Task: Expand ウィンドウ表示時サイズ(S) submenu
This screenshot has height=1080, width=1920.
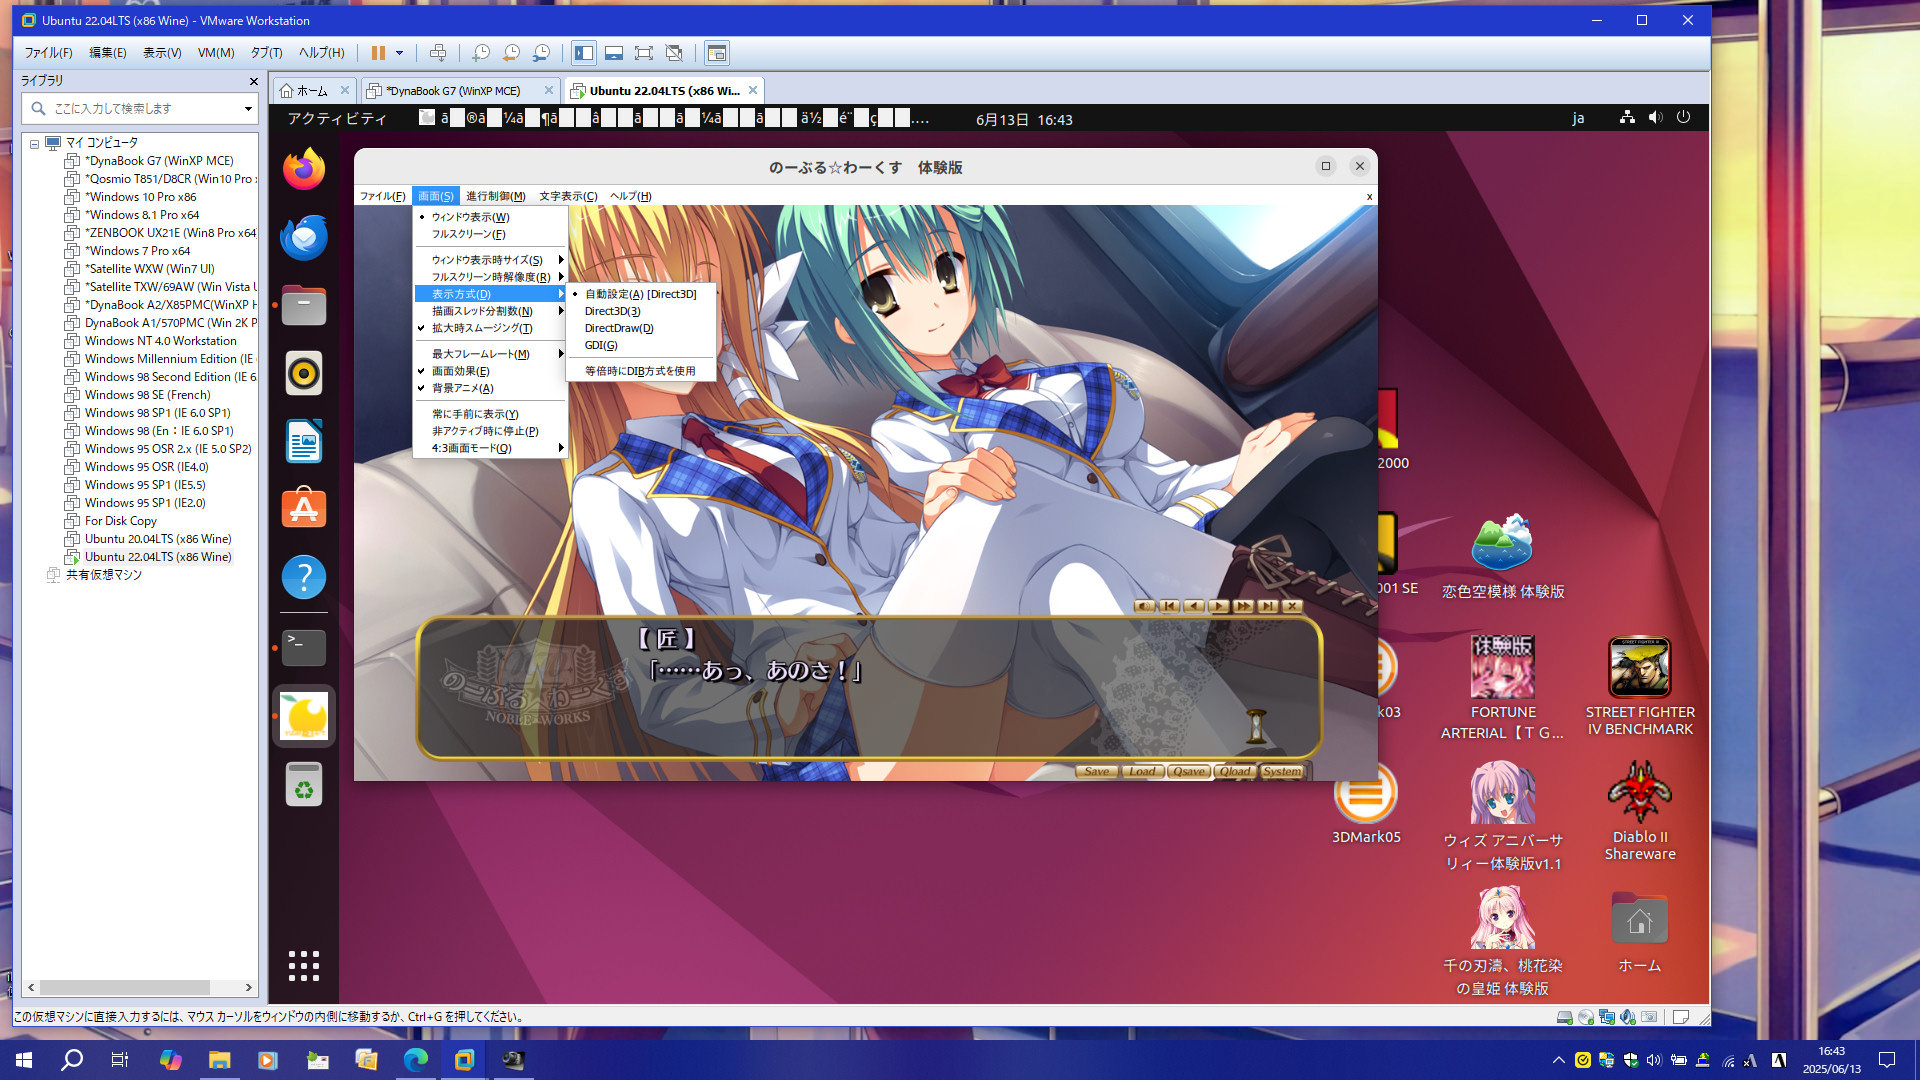Action: pos(490,260)
